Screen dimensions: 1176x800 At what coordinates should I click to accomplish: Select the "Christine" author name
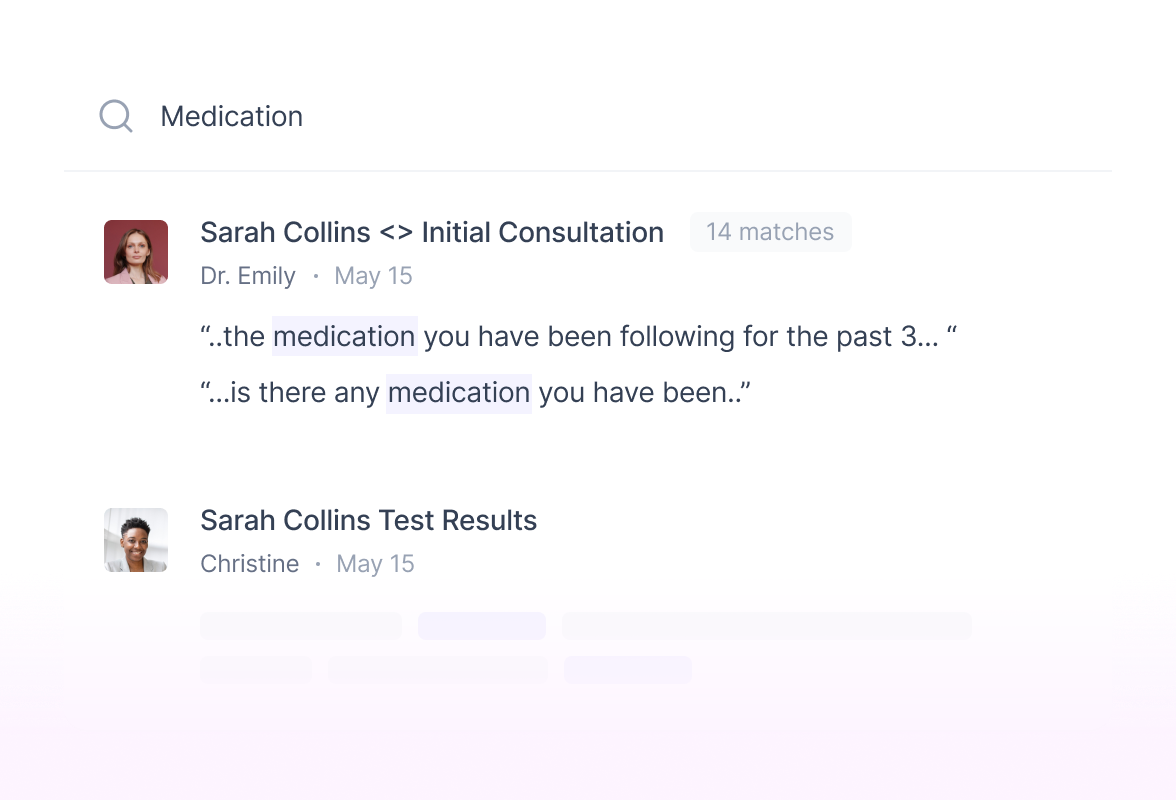coord(249,564)
